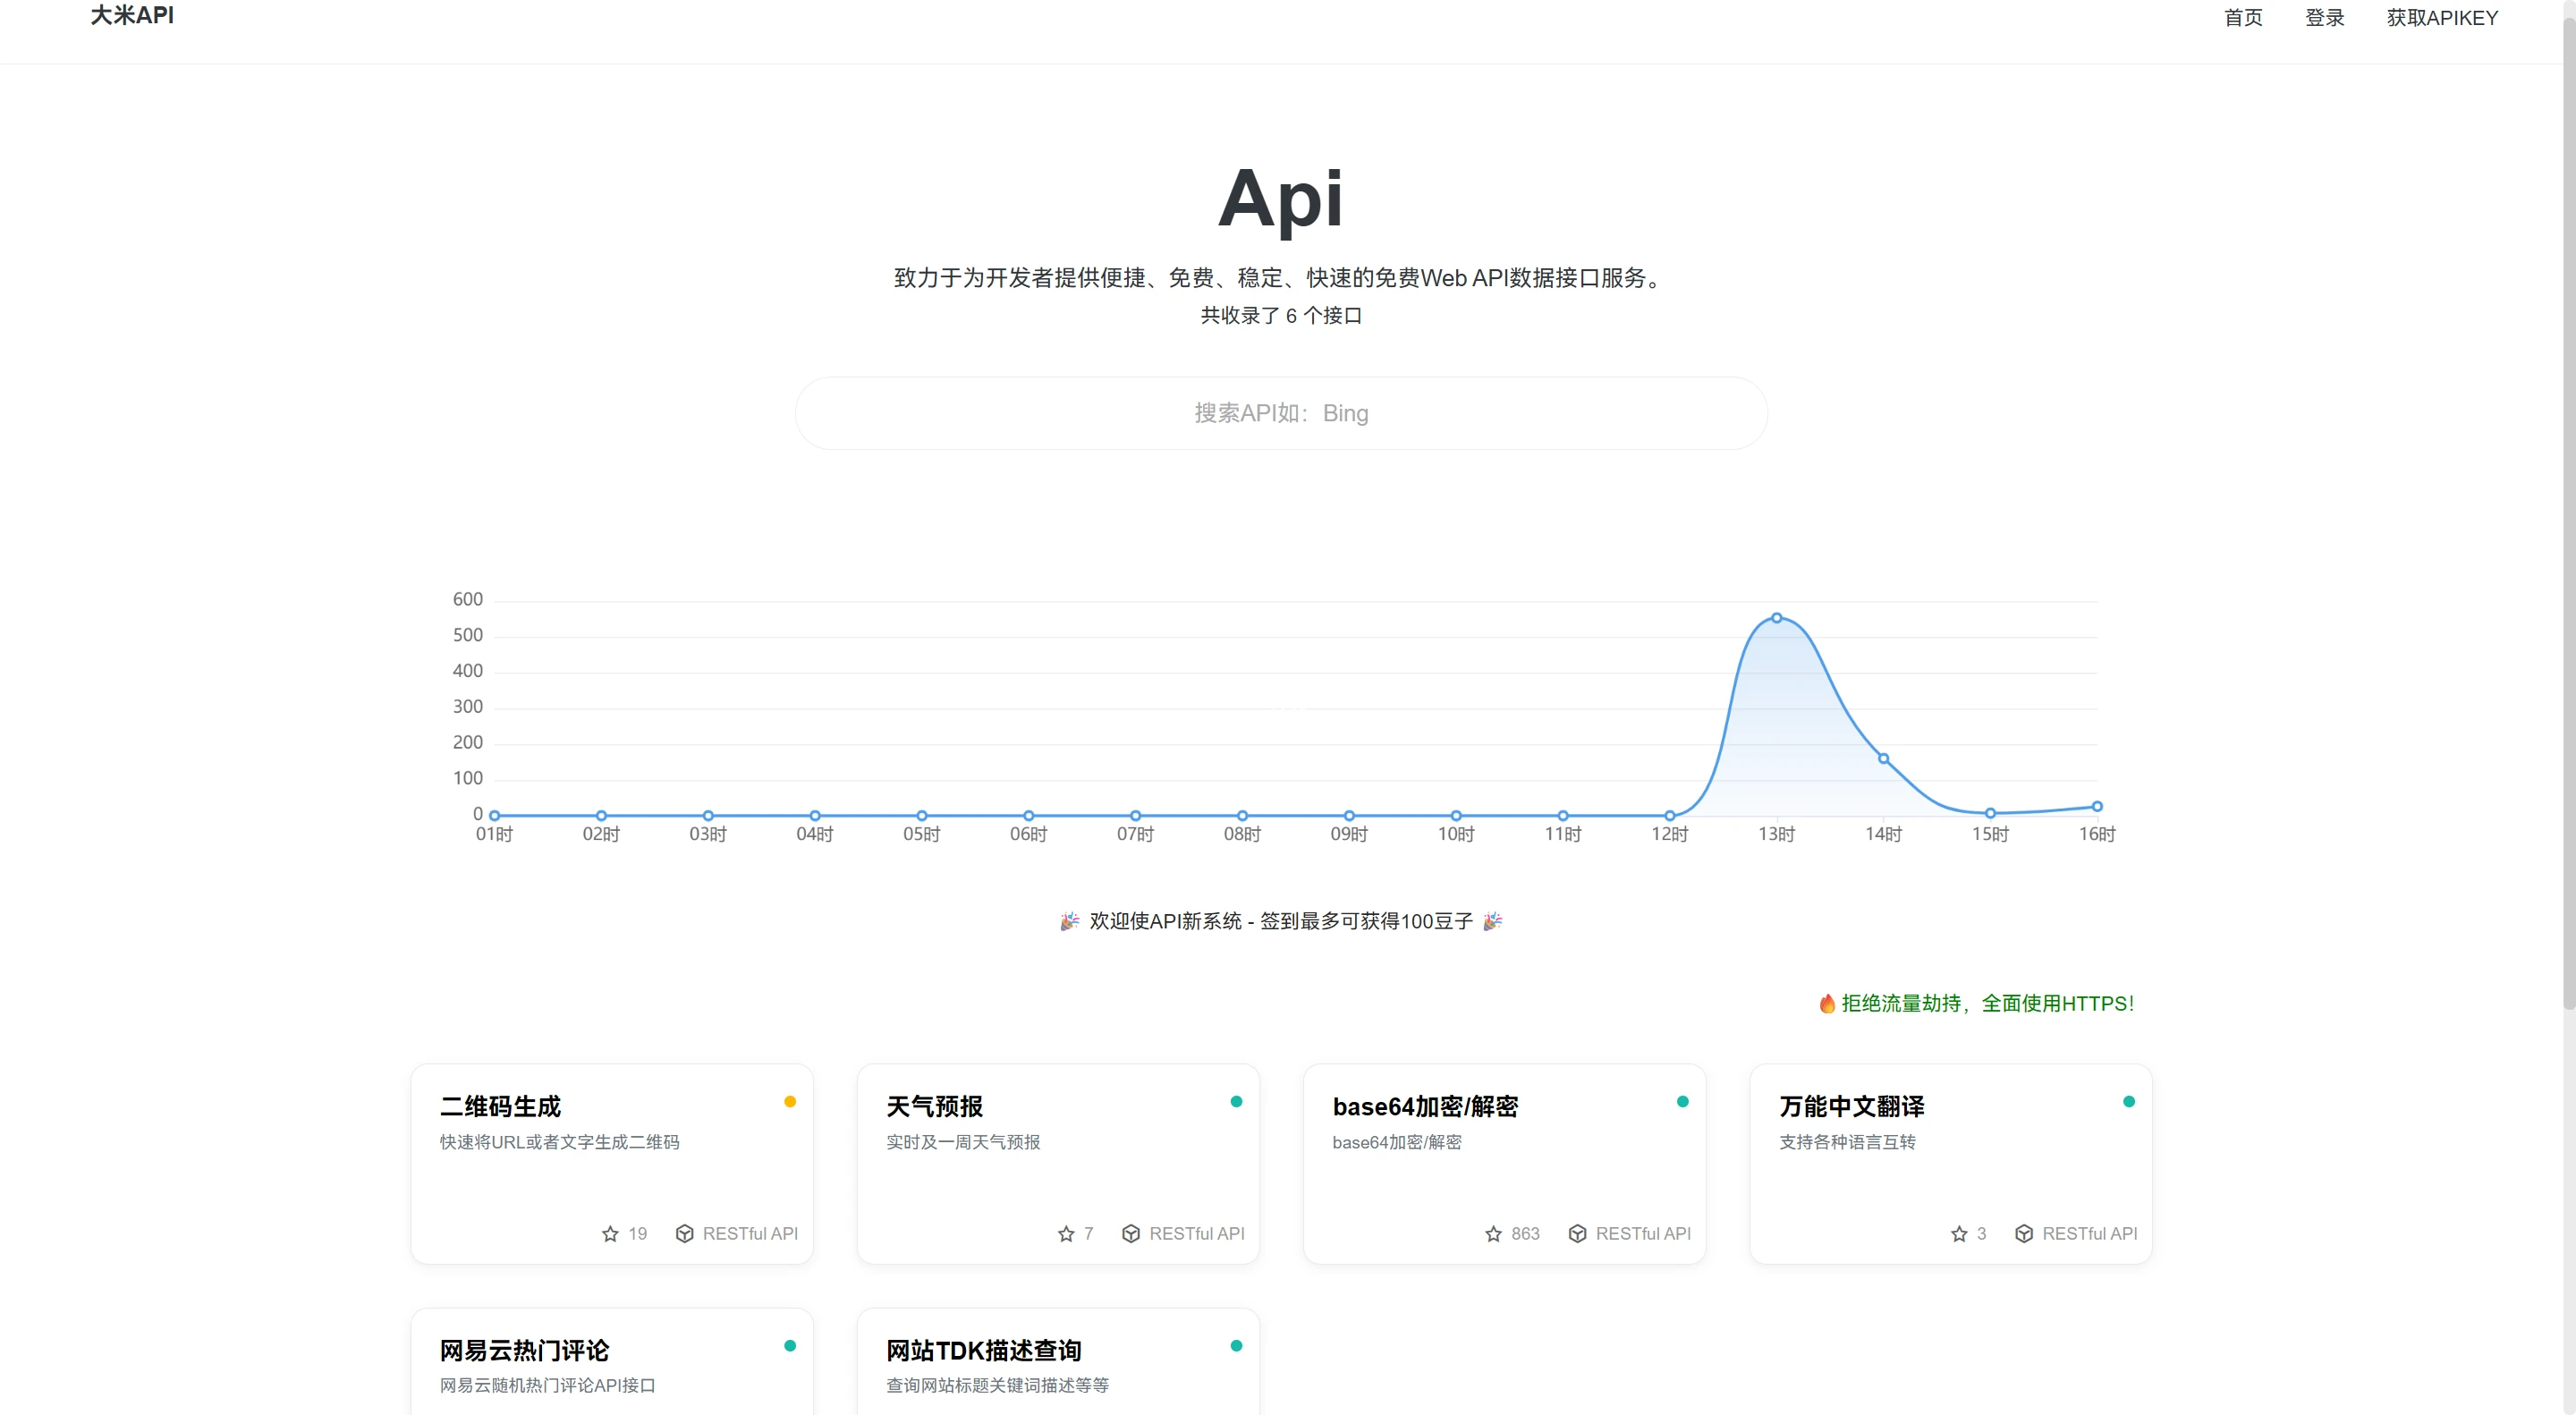The width and height of the screenshot is (2576, 1415).
Task: Click the green status dot on 网易云热门评论
Action: [790, 1346]
